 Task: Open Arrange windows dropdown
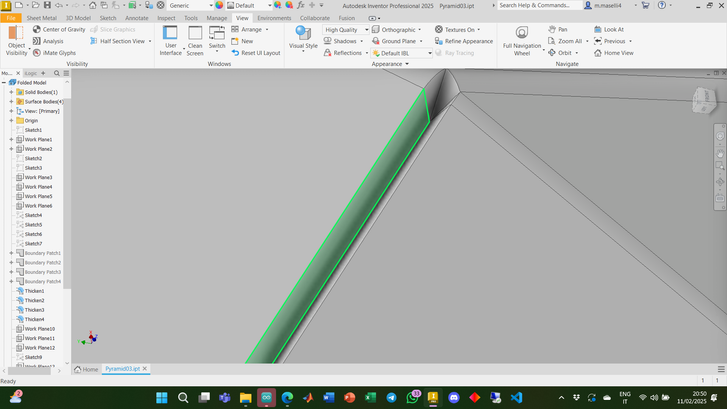pos(249,29)
